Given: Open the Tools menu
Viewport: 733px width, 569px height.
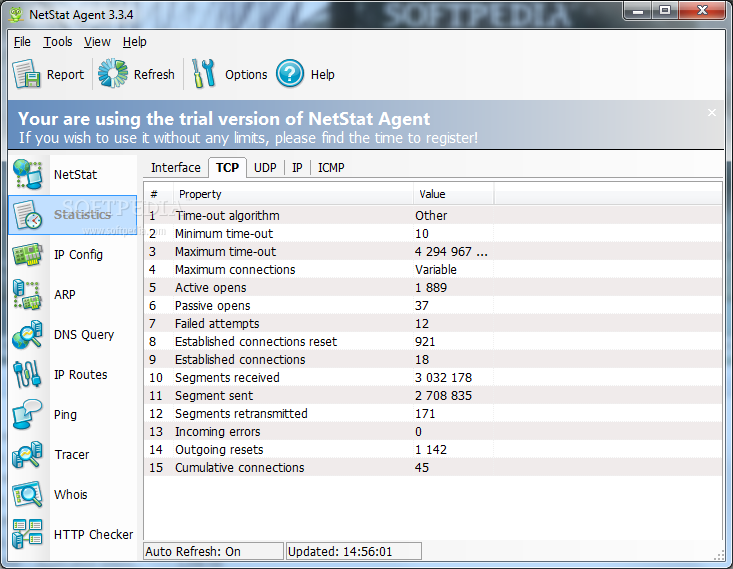Looking at the screenshot, I should (x=58, y=42).
